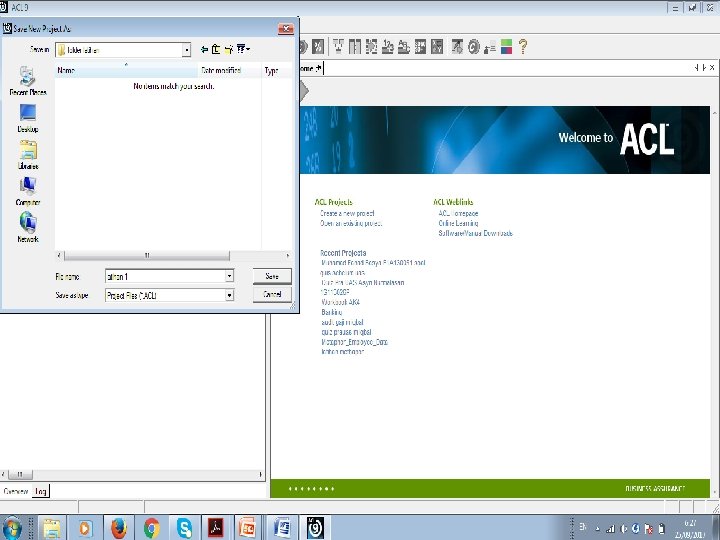Click the ACL 9 taskbar icon
Screen dimensions: 720x540
tap(315, 528)
